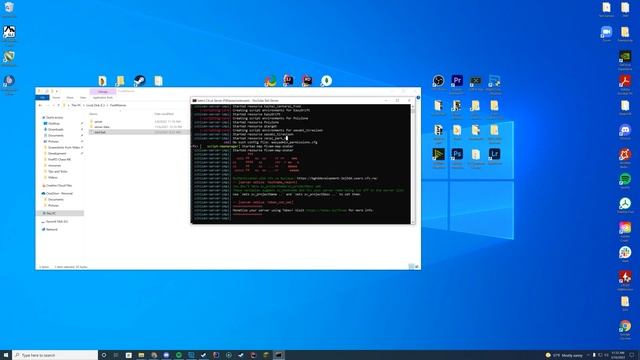This screenshot has width=640, height=360.
Task: Open the Home ribbon tab
Action: coord(56,98)
